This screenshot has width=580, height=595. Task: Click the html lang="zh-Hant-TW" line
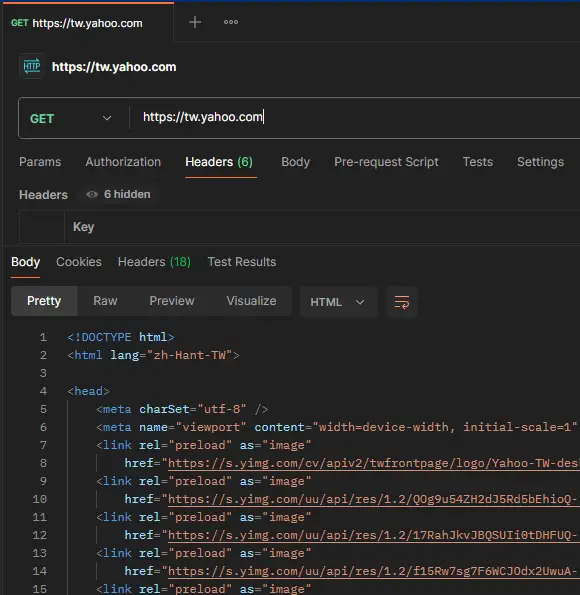[153, 355]
